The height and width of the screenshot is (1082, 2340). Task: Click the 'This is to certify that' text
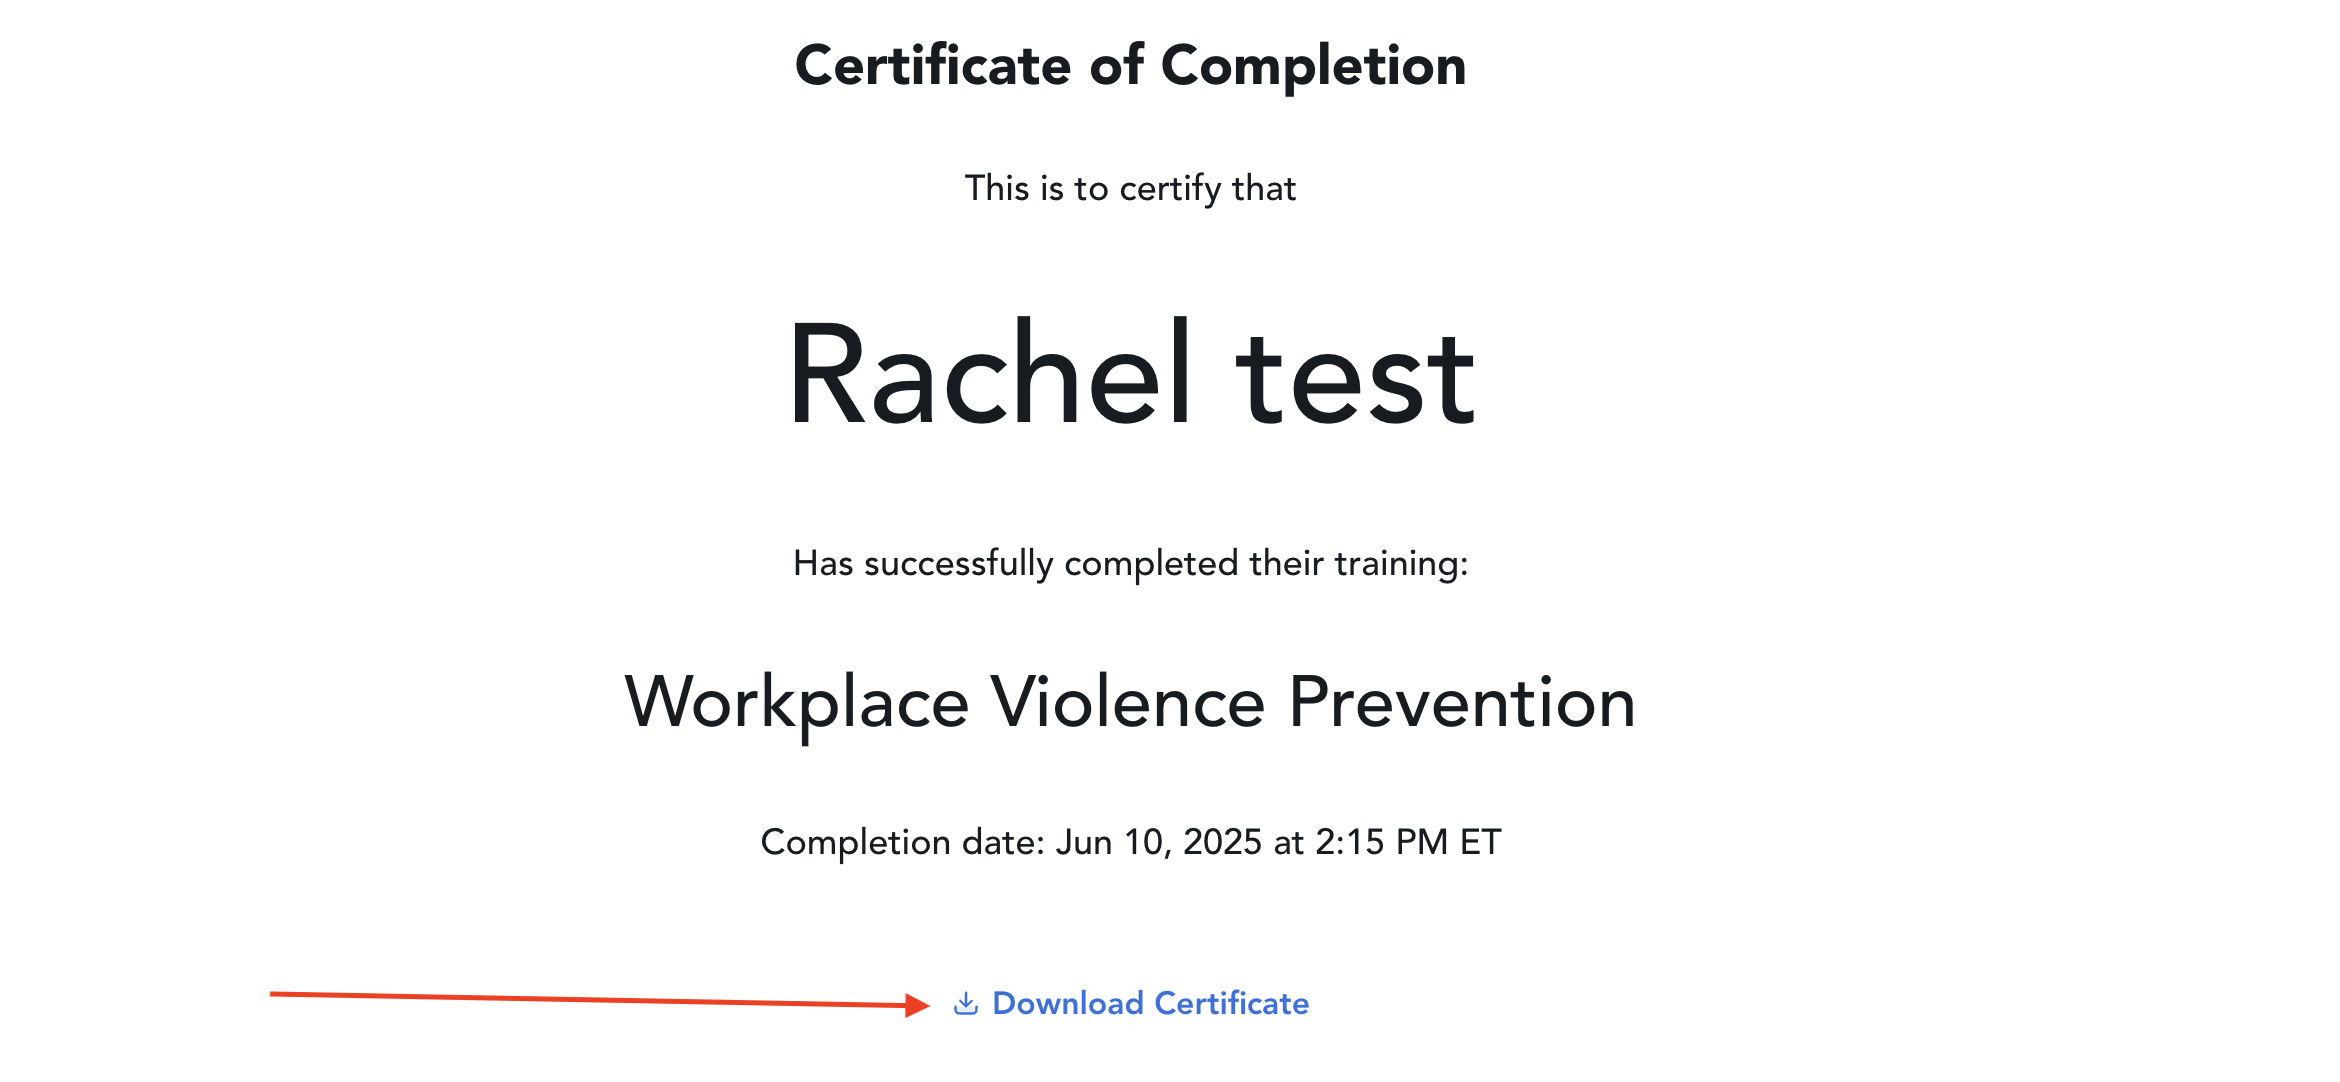pyautogui.click(x=1130, y=188)
